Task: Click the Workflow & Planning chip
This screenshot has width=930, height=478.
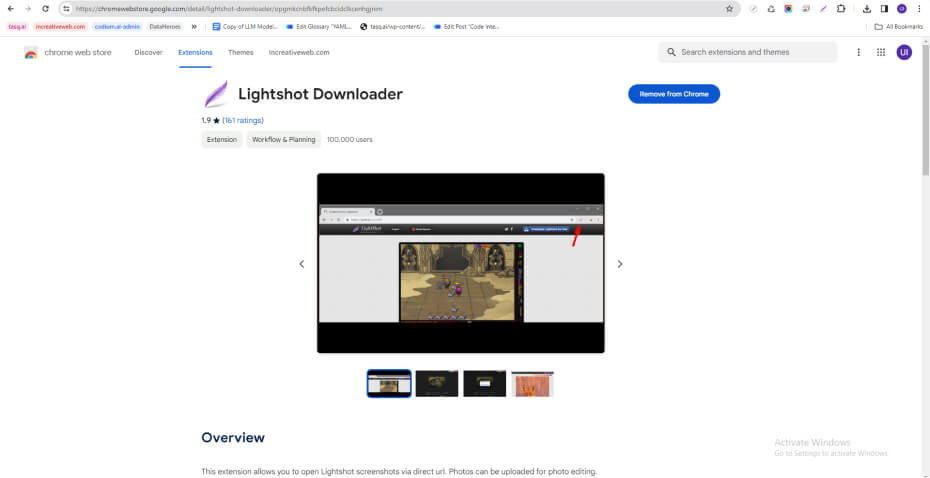Action: [x=284, y=139]
